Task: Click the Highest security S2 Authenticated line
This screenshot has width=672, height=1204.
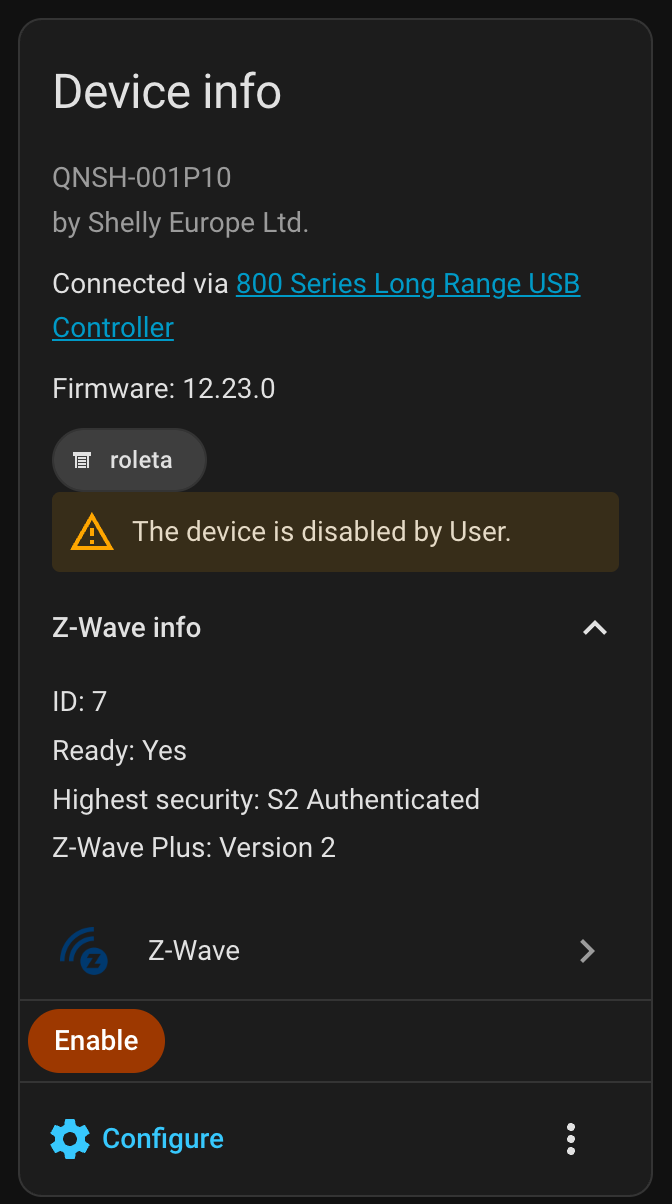Action: 266,800
